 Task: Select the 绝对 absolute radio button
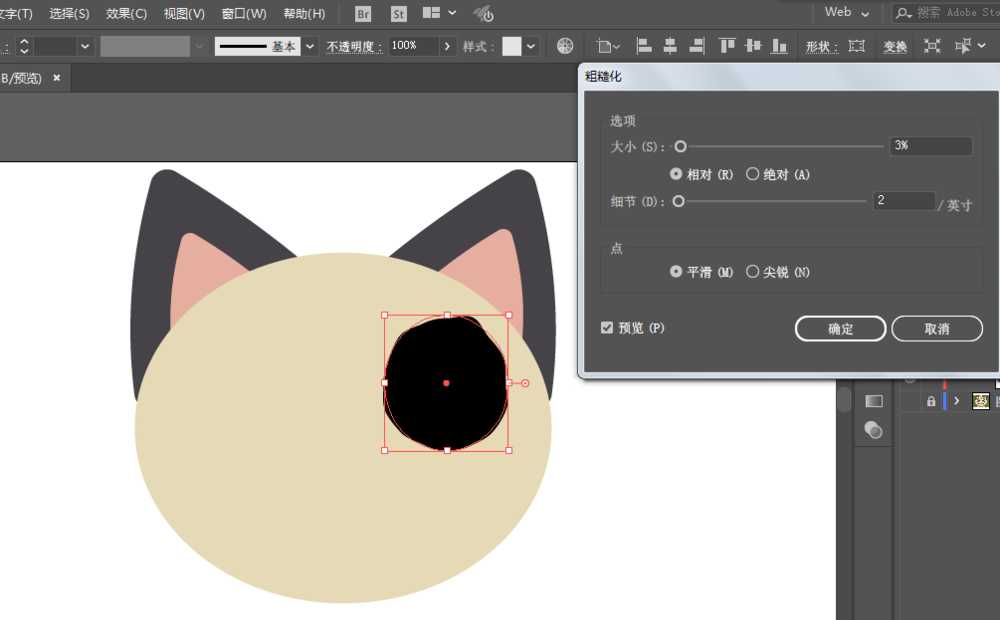pyautogui.click(x=752, y=173)
